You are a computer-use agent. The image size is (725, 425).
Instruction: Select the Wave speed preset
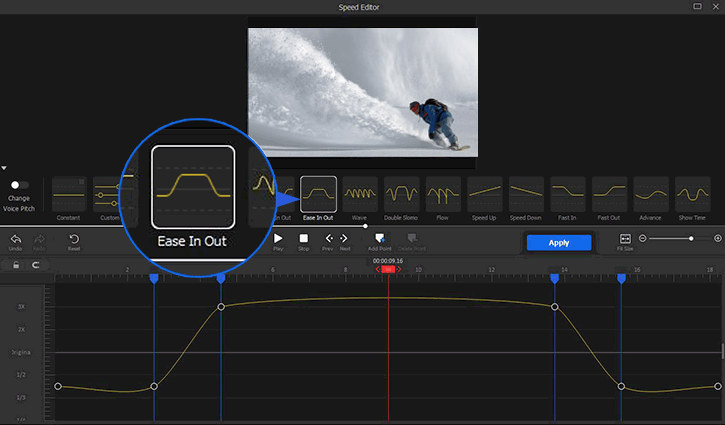pyautogui.click(x=360, y=193)
